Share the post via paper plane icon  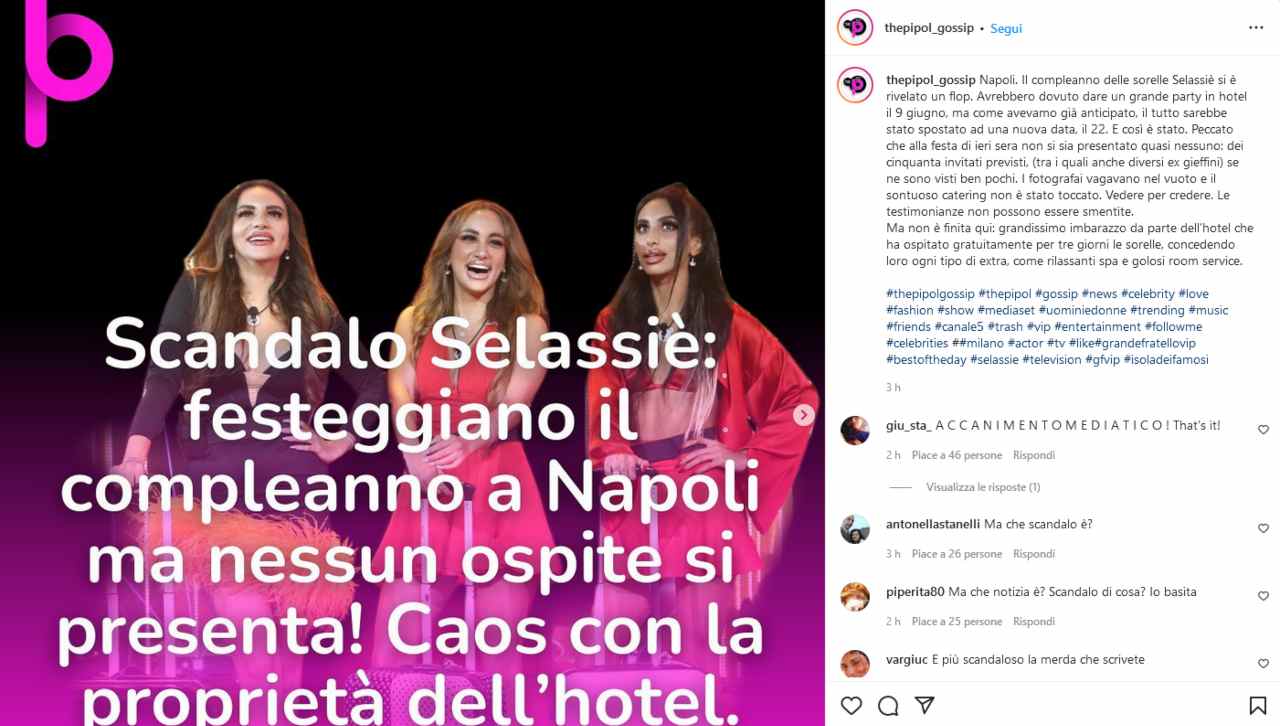925,705
